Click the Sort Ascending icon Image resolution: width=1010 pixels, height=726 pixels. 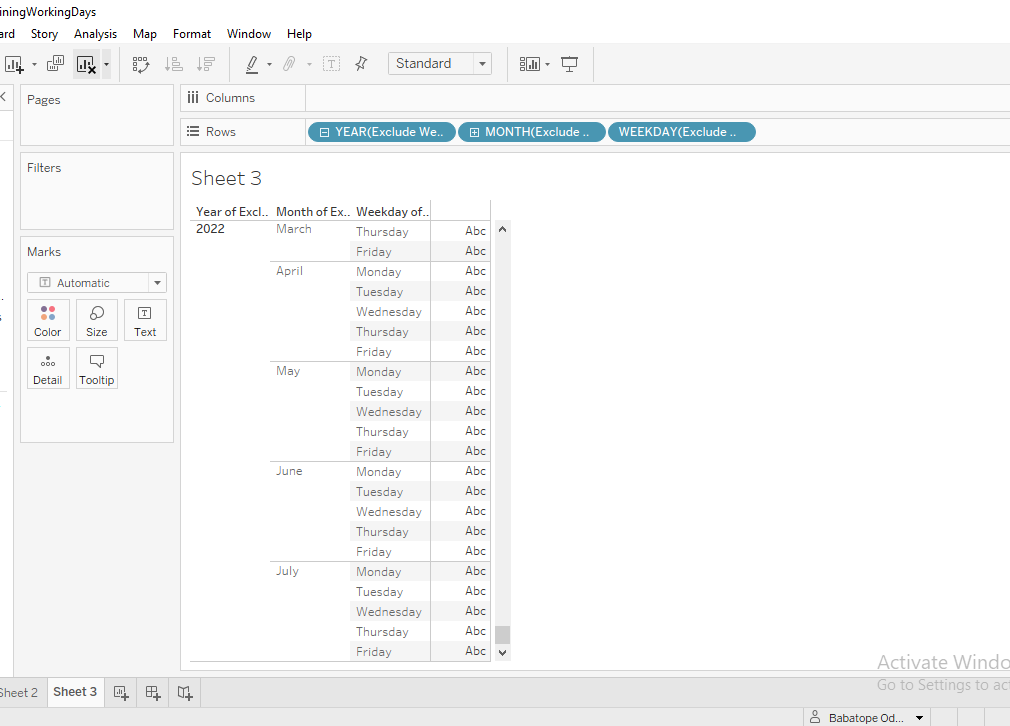coord(173,63)
